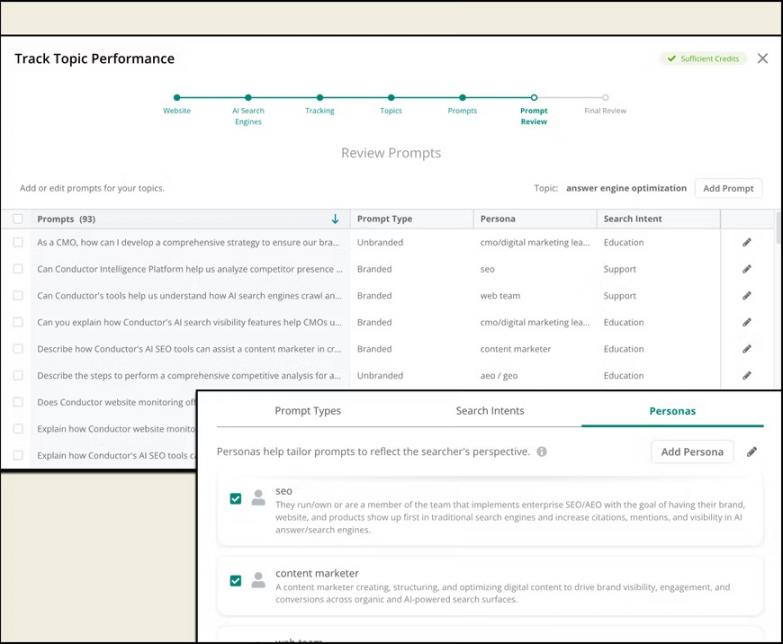Check the 'Does Conductor website monitoring' prompt checkbox
Screen dimensions: 783x644
(18, 402)
